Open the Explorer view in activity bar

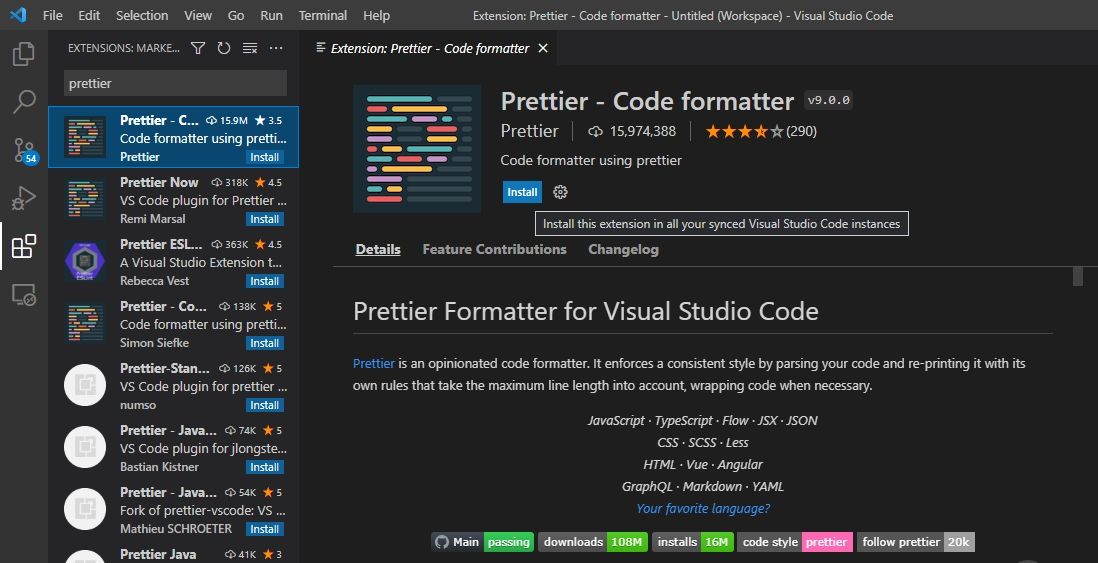point(24,53)
